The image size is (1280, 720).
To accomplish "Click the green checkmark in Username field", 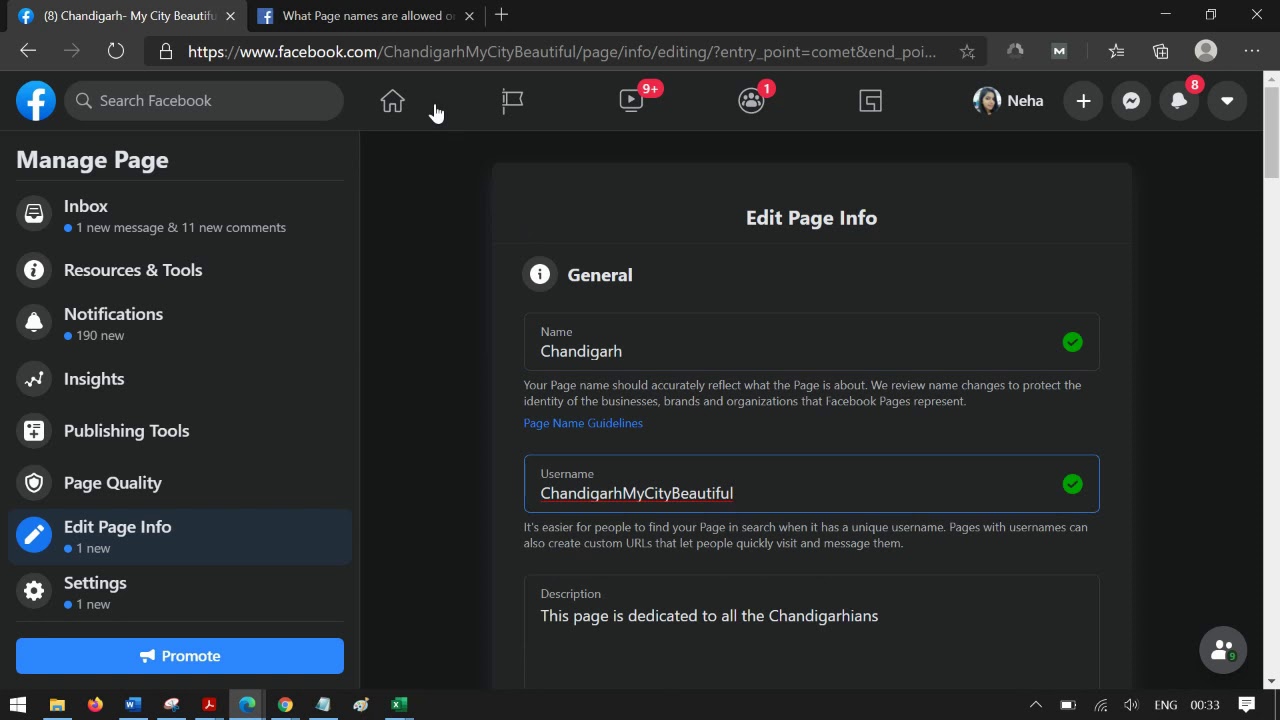I will [x=1072, y=485].
